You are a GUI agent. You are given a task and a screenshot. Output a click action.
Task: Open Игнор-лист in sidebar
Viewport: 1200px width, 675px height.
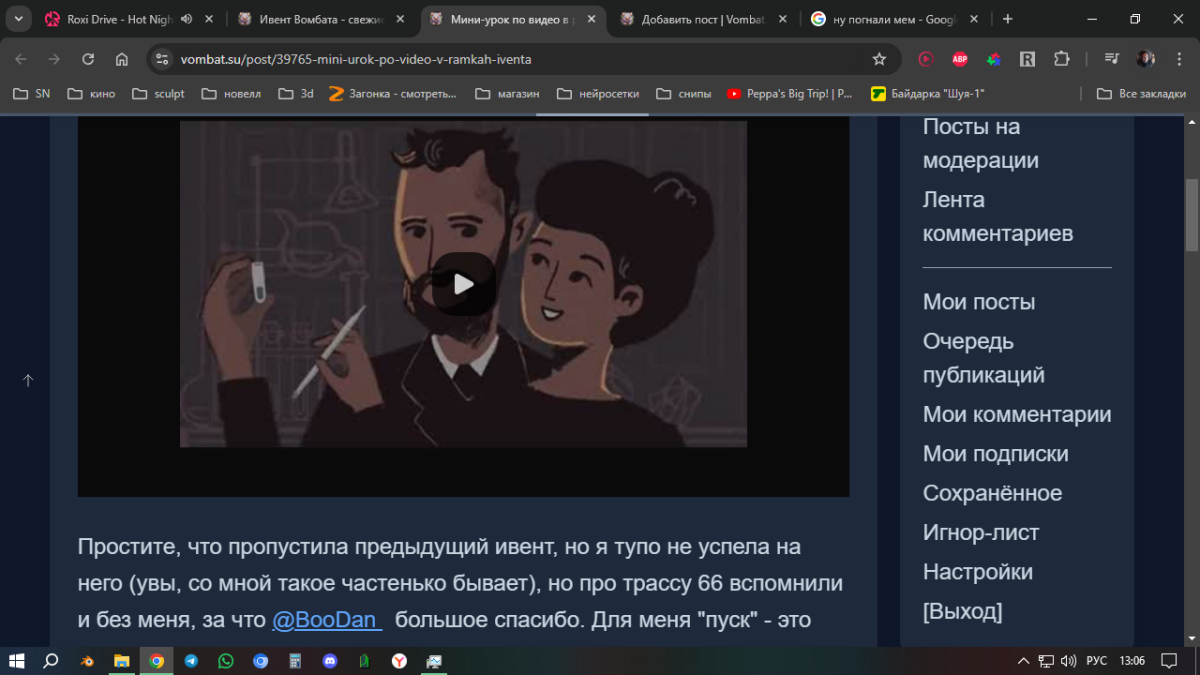981,533
